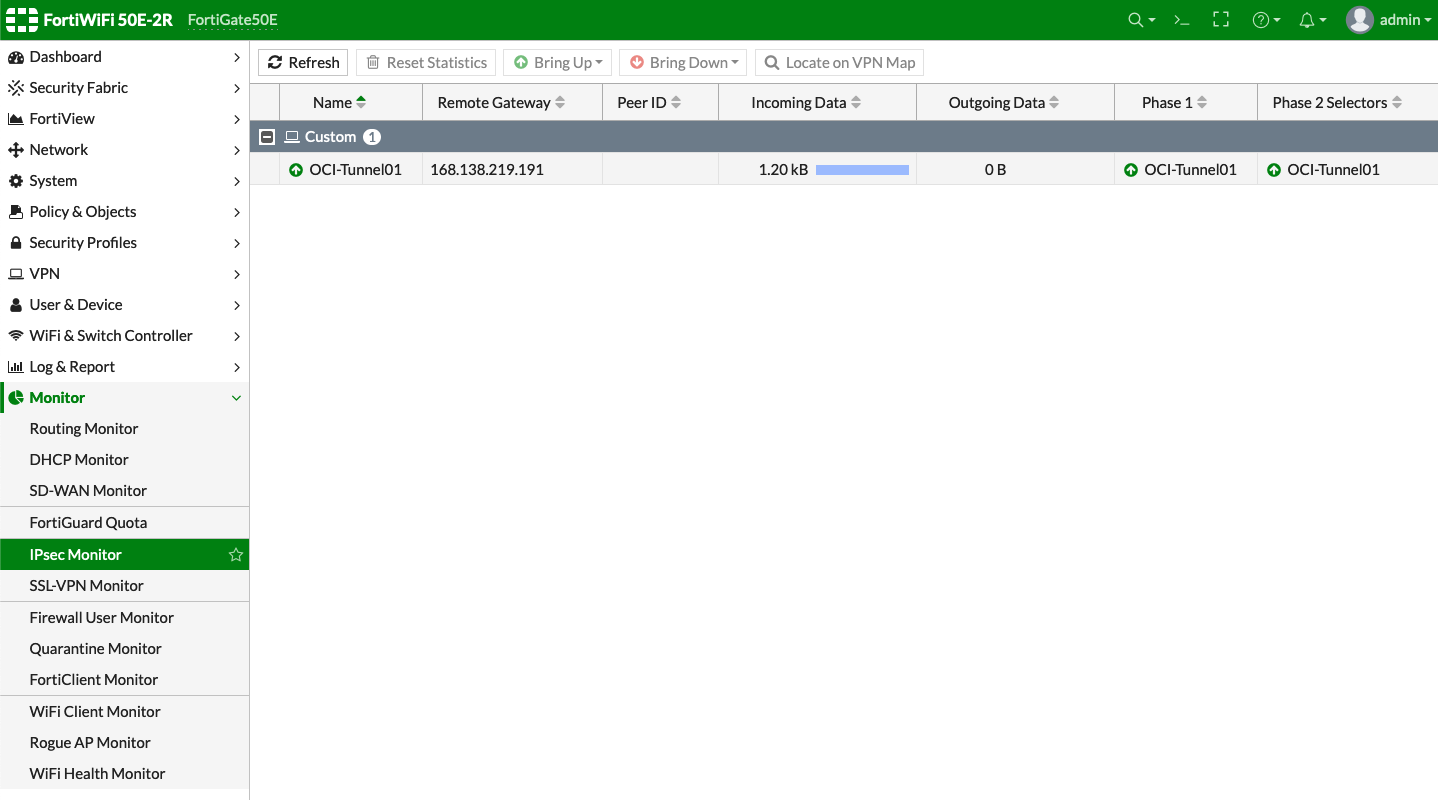This screenshot has height=800, width=1438.
Task: Sort tunnels by the Name column
Action: (337, 101)
